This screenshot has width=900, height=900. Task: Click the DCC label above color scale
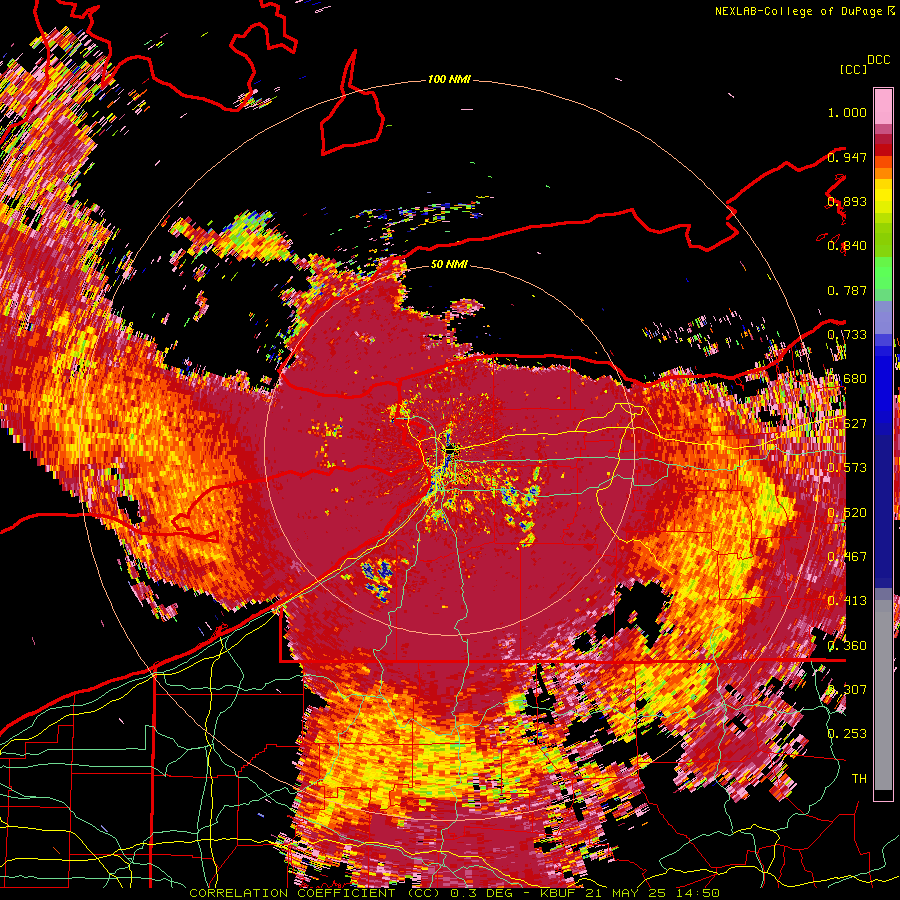pyautogui.click(x=878, y=60)
